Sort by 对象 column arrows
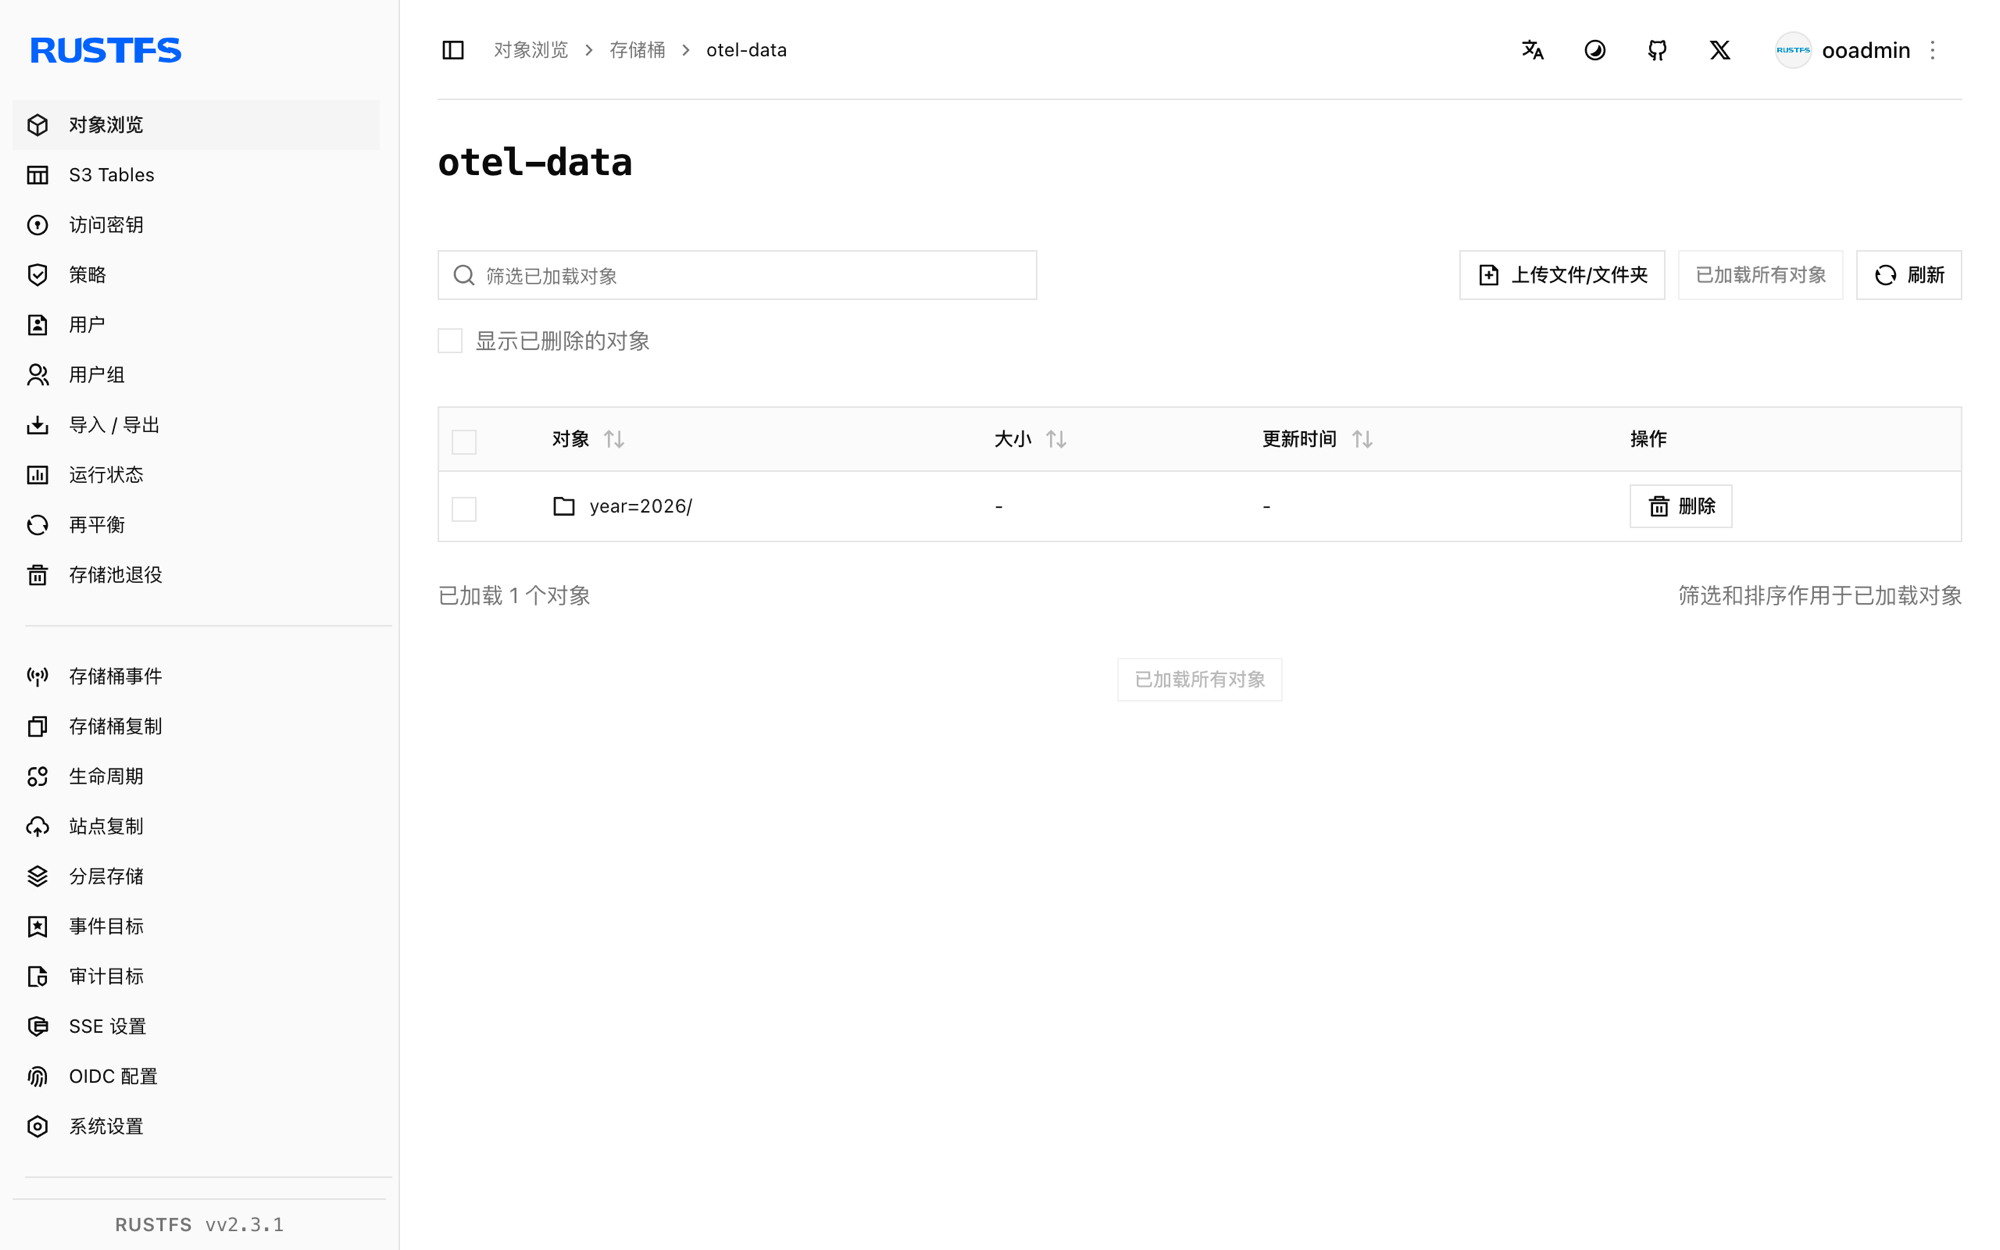Screen dimensions: 2000x1250 614,439
